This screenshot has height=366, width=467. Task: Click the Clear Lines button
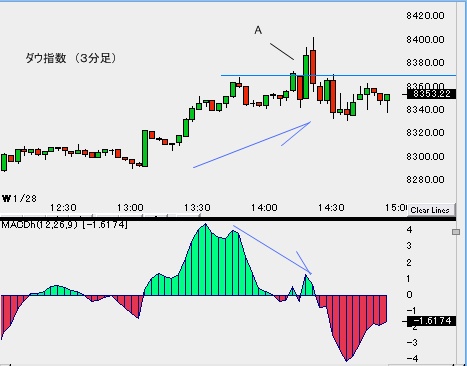[x=431, y=210]
